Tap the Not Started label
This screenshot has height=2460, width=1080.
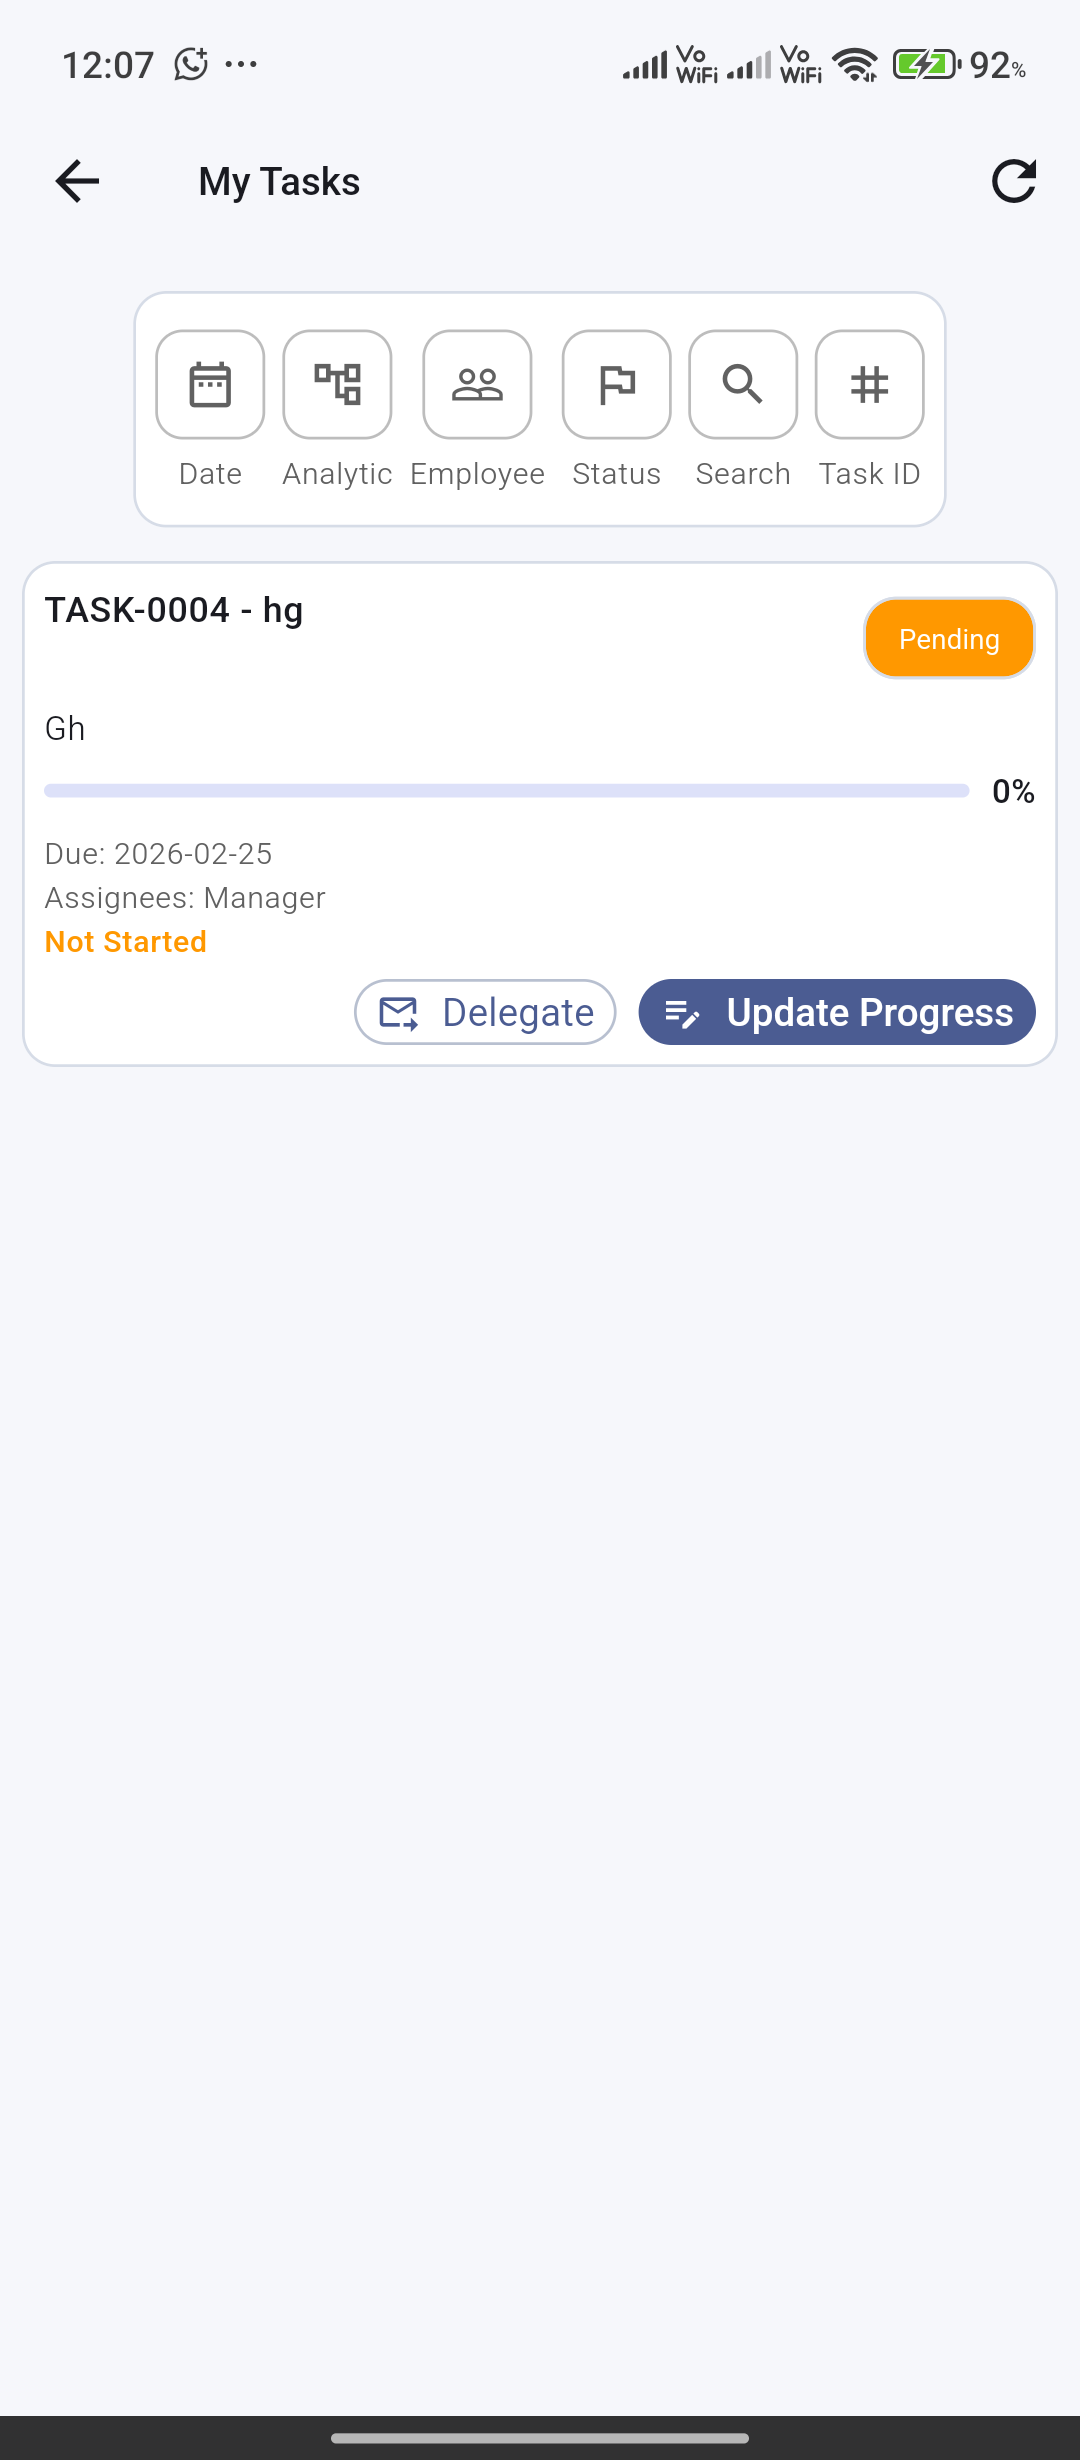pos(126,942)
